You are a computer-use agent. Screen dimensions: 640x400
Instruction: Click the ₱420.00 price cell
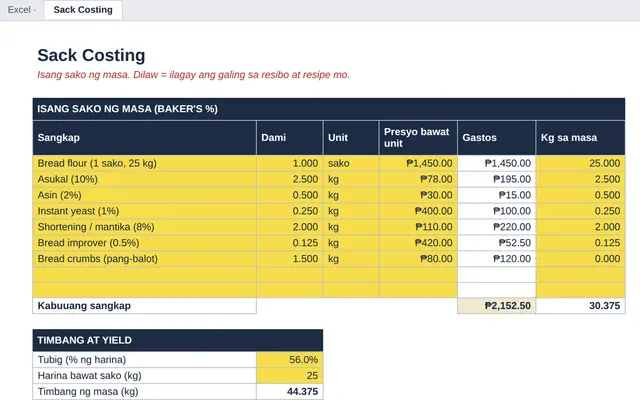coord(418,243)
